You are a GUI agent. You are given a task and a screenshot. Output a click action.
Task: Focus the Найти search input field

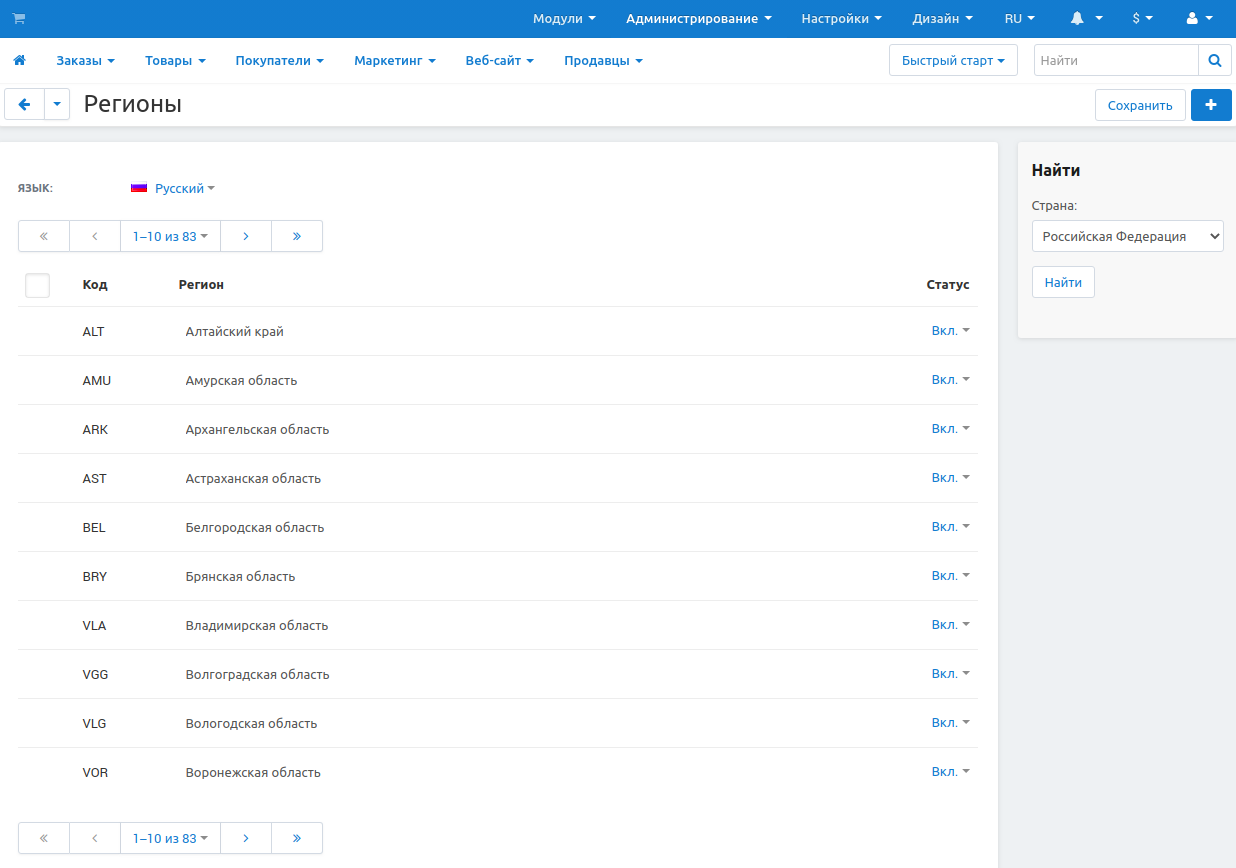[x=1115, y=61]
